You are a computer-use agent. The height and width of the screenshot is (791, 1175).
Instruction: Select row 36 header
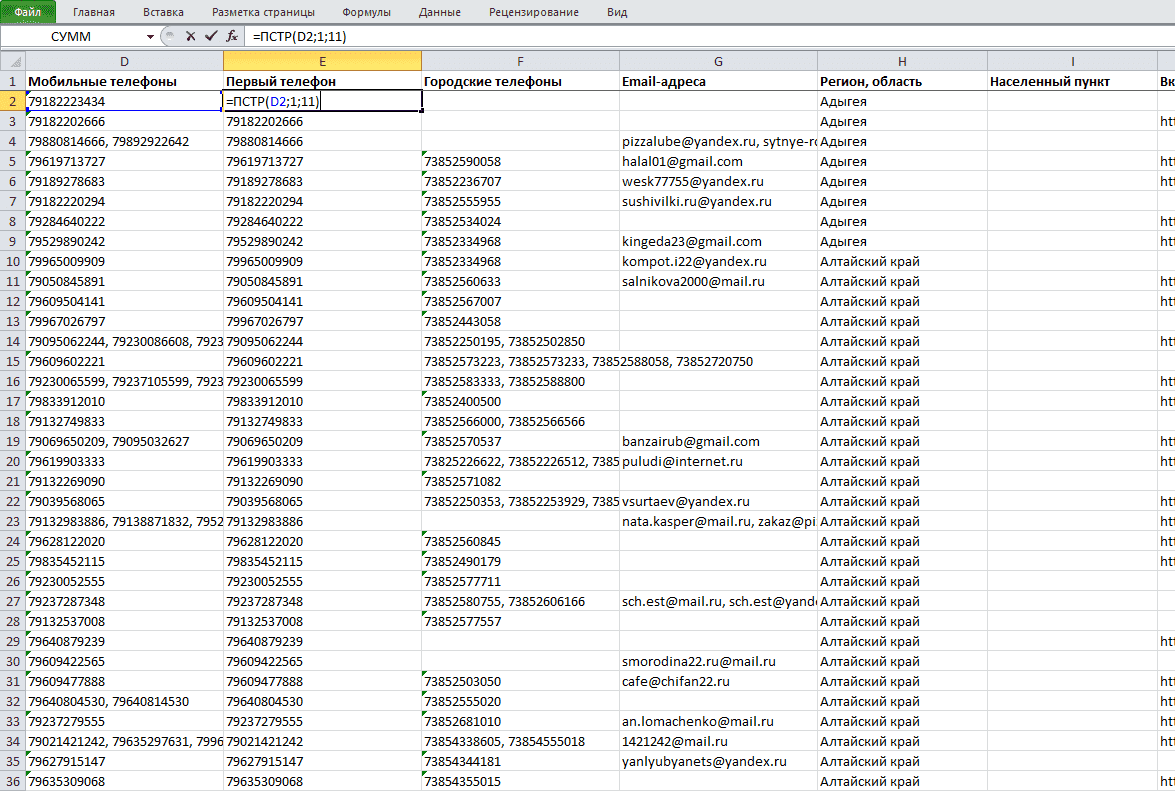[x=13, y=781]
